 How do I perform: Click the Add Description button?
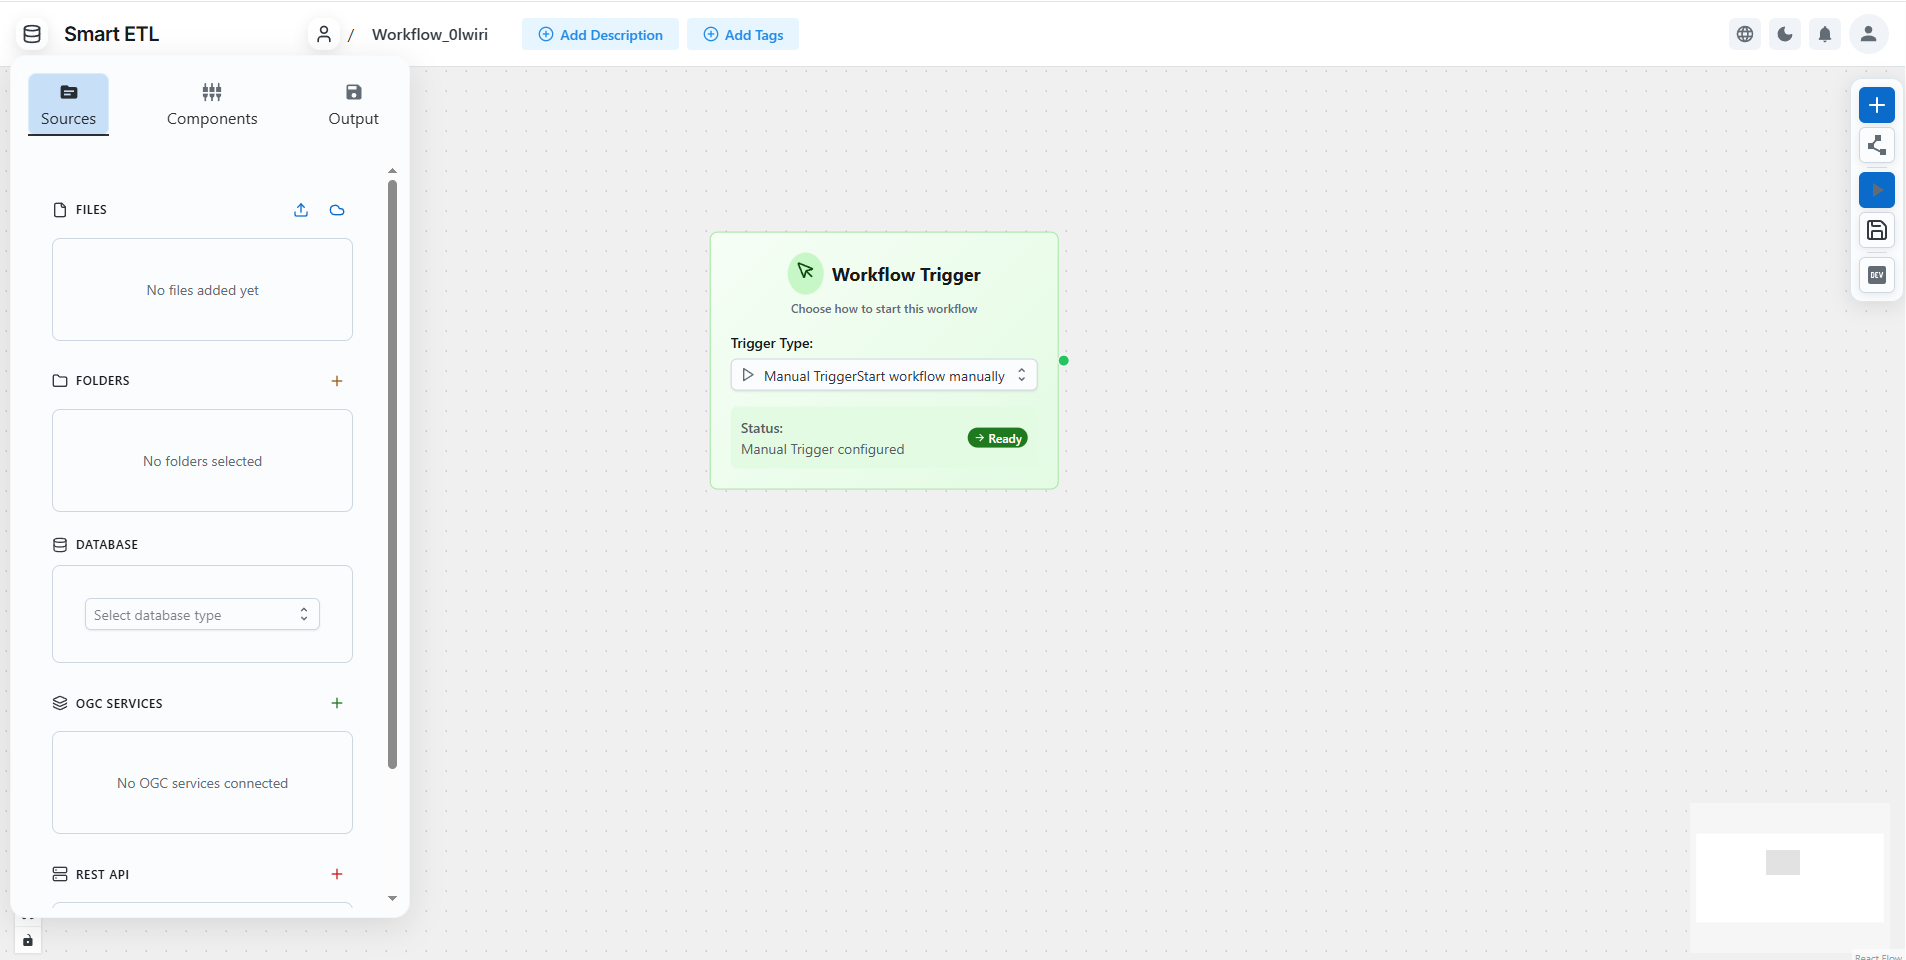coord(599,34)
